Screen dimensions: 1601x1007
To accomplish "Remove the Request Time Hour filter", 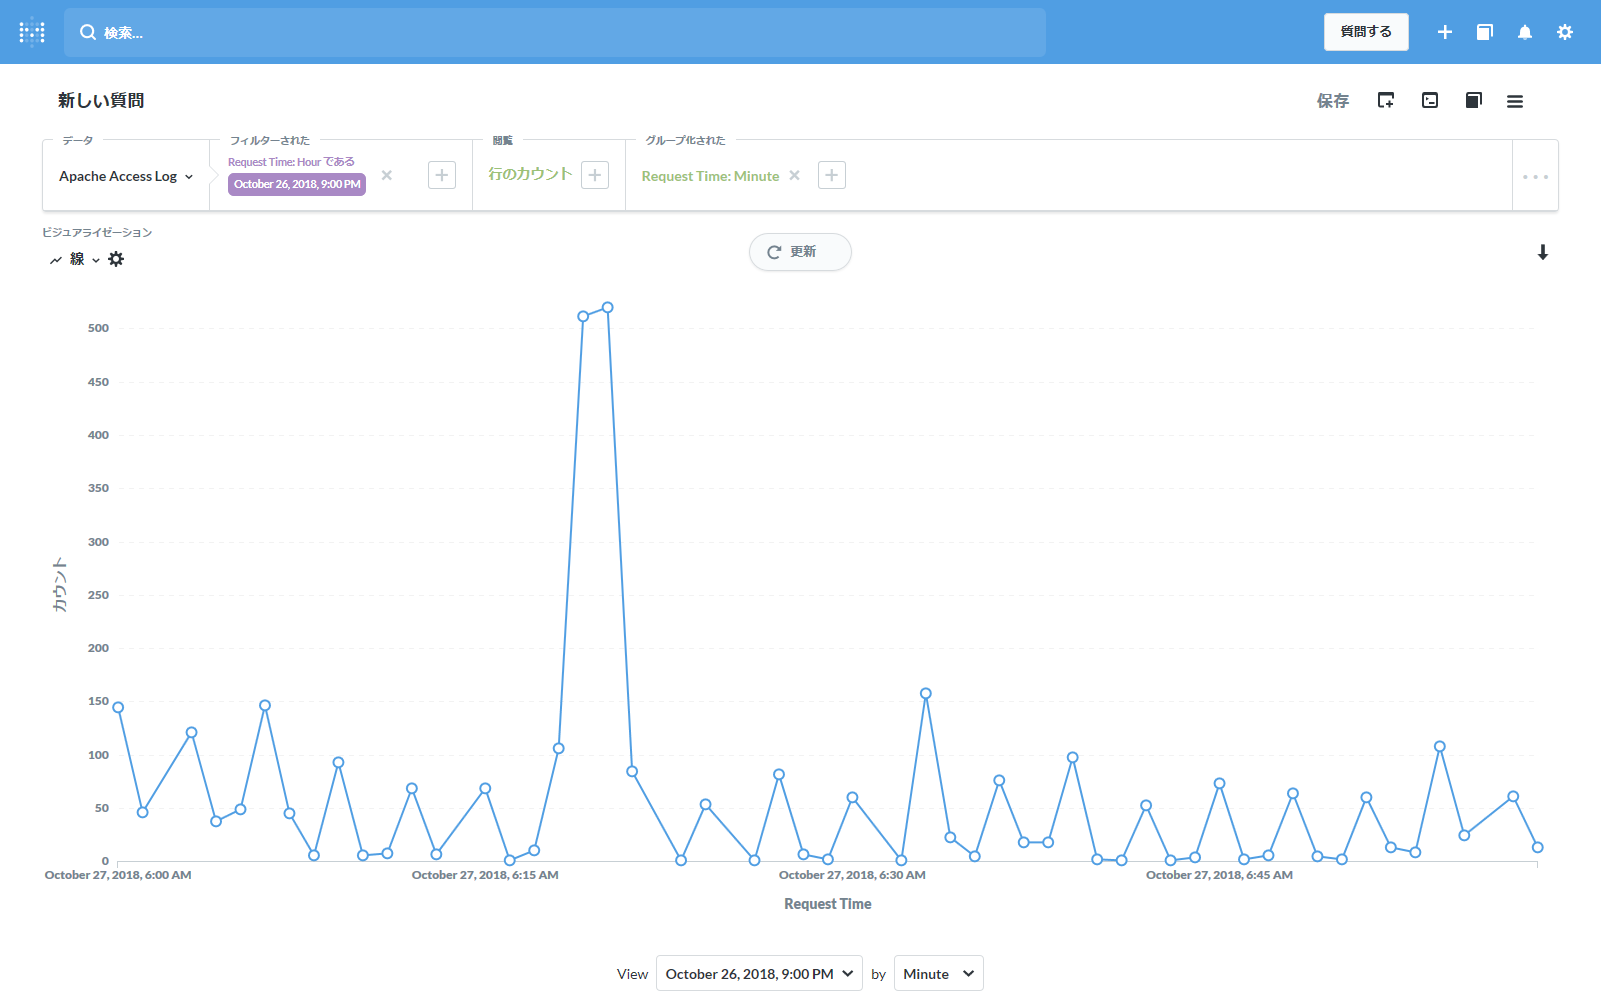I will pos(387,175).
